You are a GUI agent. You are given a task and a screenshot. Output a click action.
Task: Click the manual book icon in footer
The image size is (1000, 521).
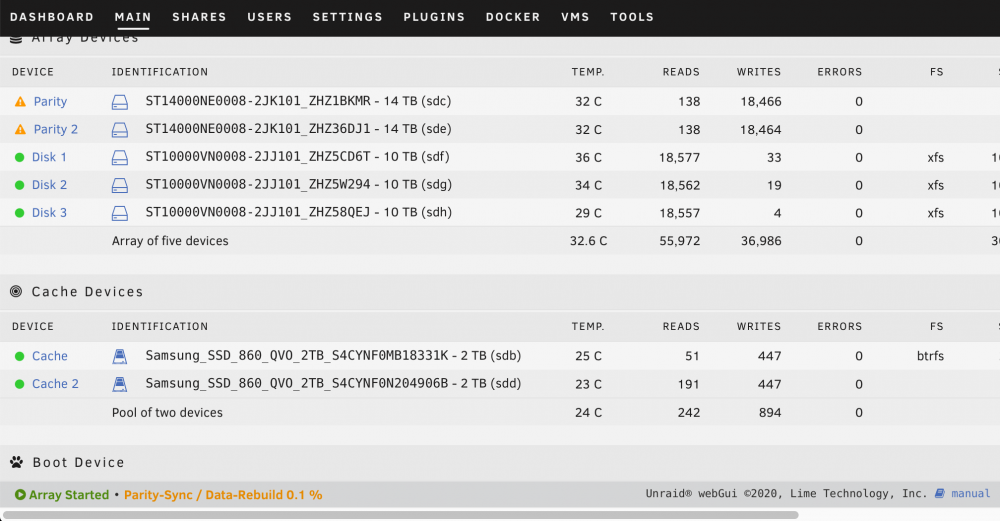click(940, 494)
